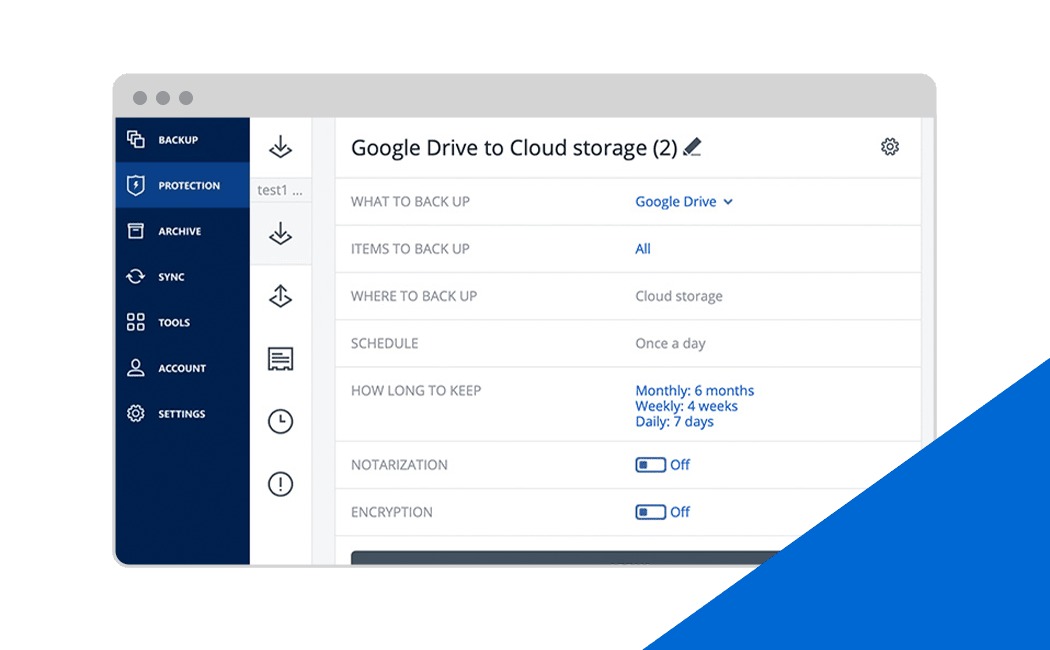
Task: Select Protection in the sidebar
Action: pyautogui.click(x=182, y=185)
